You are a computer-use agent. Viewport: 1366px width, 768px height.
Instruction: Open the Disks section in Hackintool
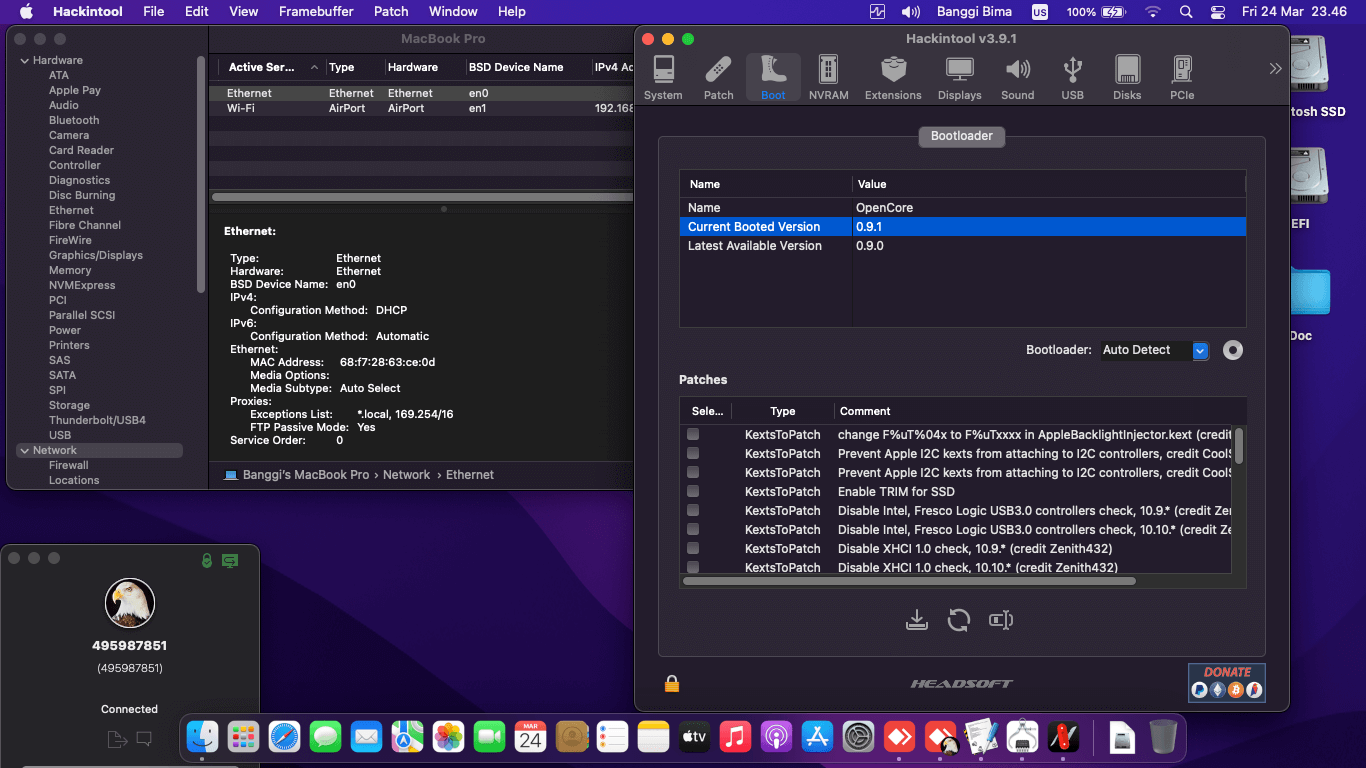(1127, 78)
